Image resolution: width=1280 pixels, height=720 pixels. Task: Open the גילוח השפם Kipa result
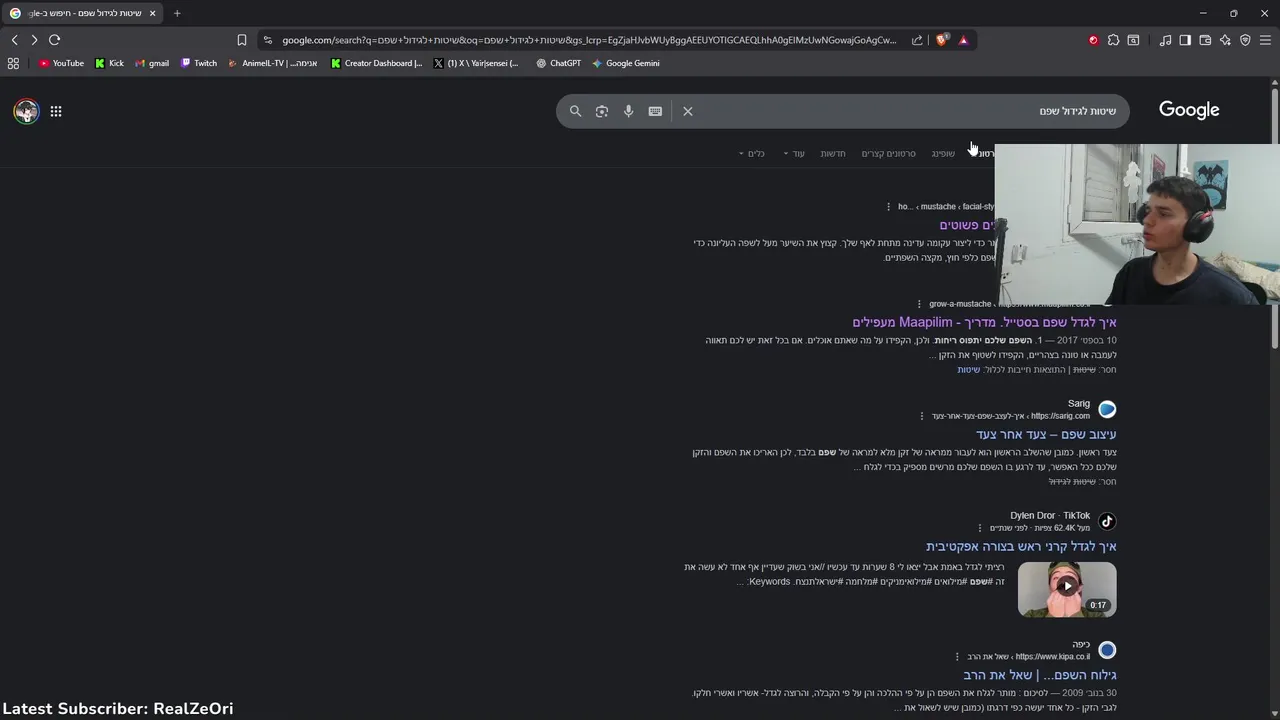1040,675
